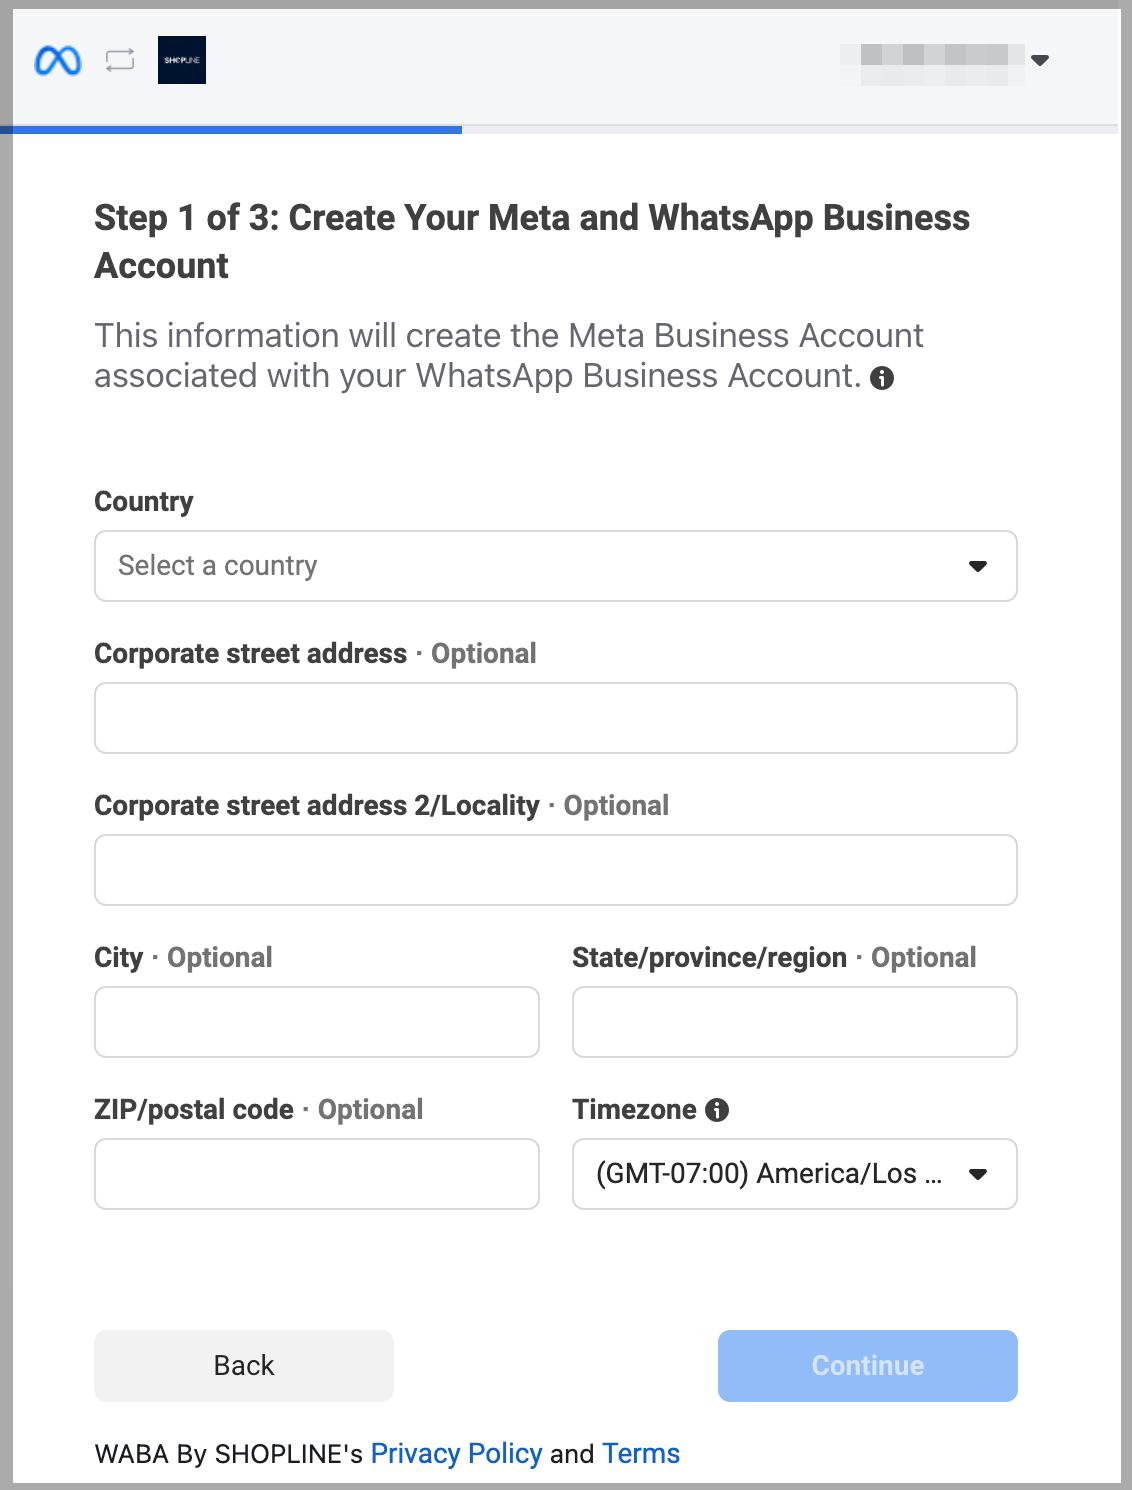The width and height of the screenshot is (1132, 1490).
Task: Click the blue step progress bar
Action: 231,129
